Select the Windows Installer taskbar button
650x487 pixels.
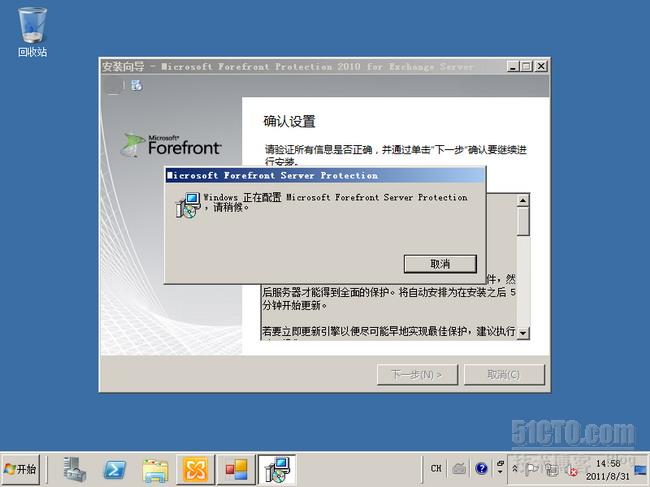(x=277, y=469)
